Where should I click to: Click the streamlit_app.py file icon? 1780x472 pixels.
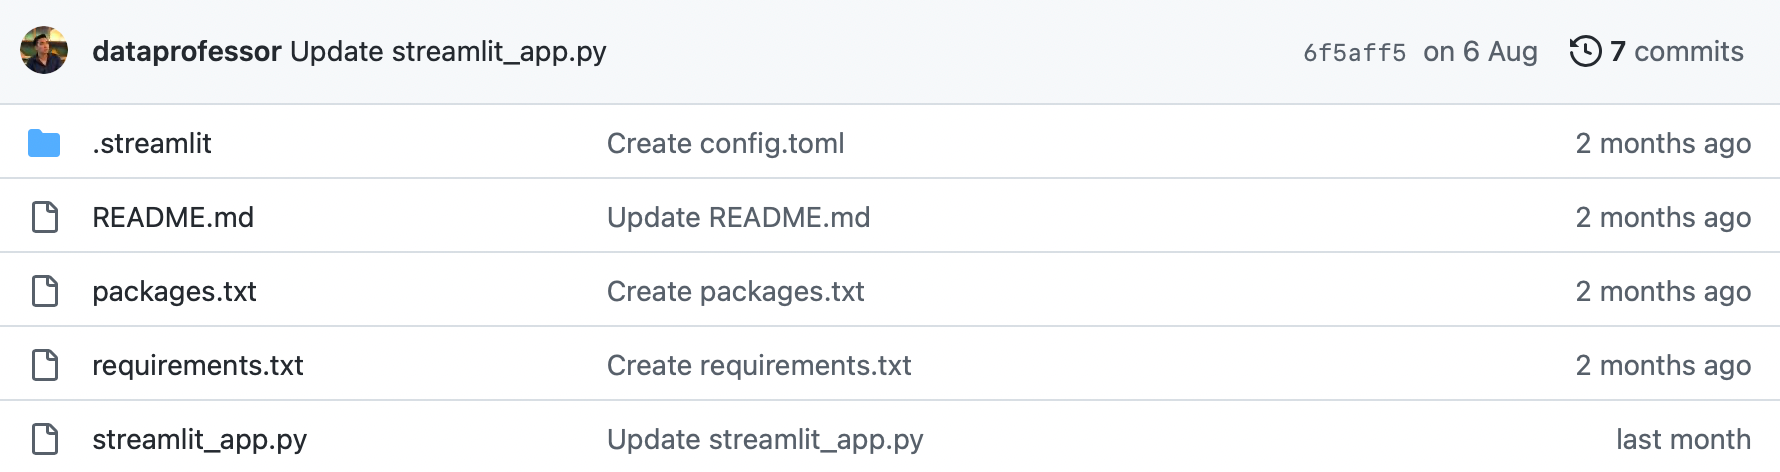[45, 439]
